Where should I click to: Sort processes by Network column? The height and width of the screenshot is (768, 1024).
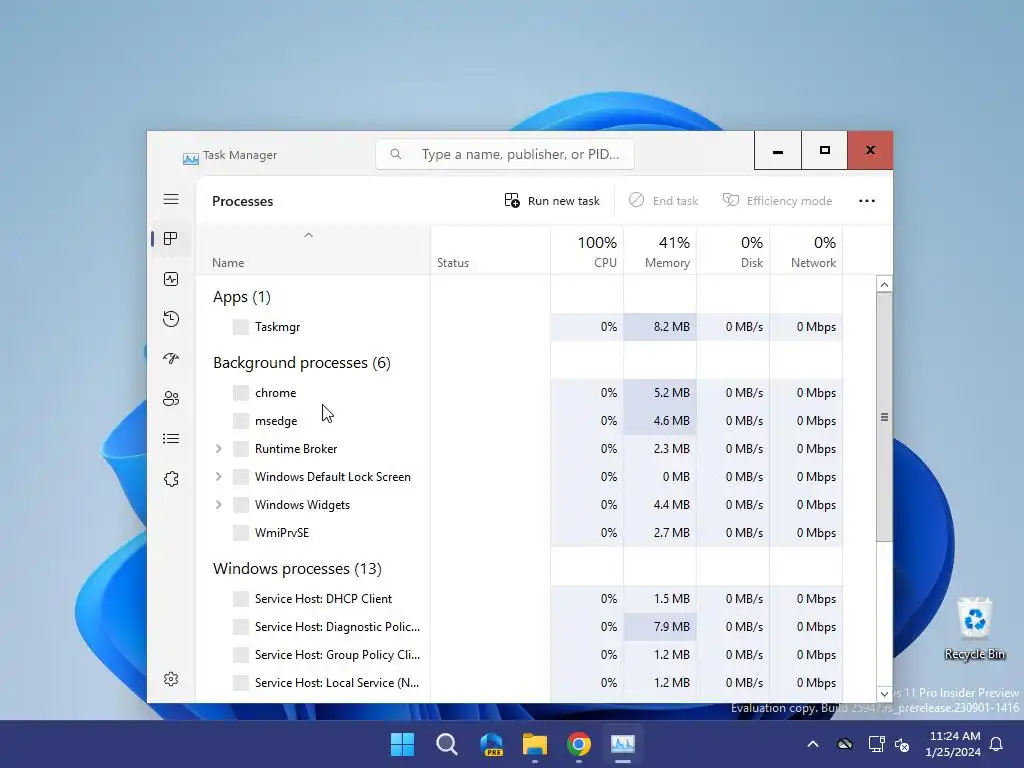pyautogui.click(x=807, y=251)
